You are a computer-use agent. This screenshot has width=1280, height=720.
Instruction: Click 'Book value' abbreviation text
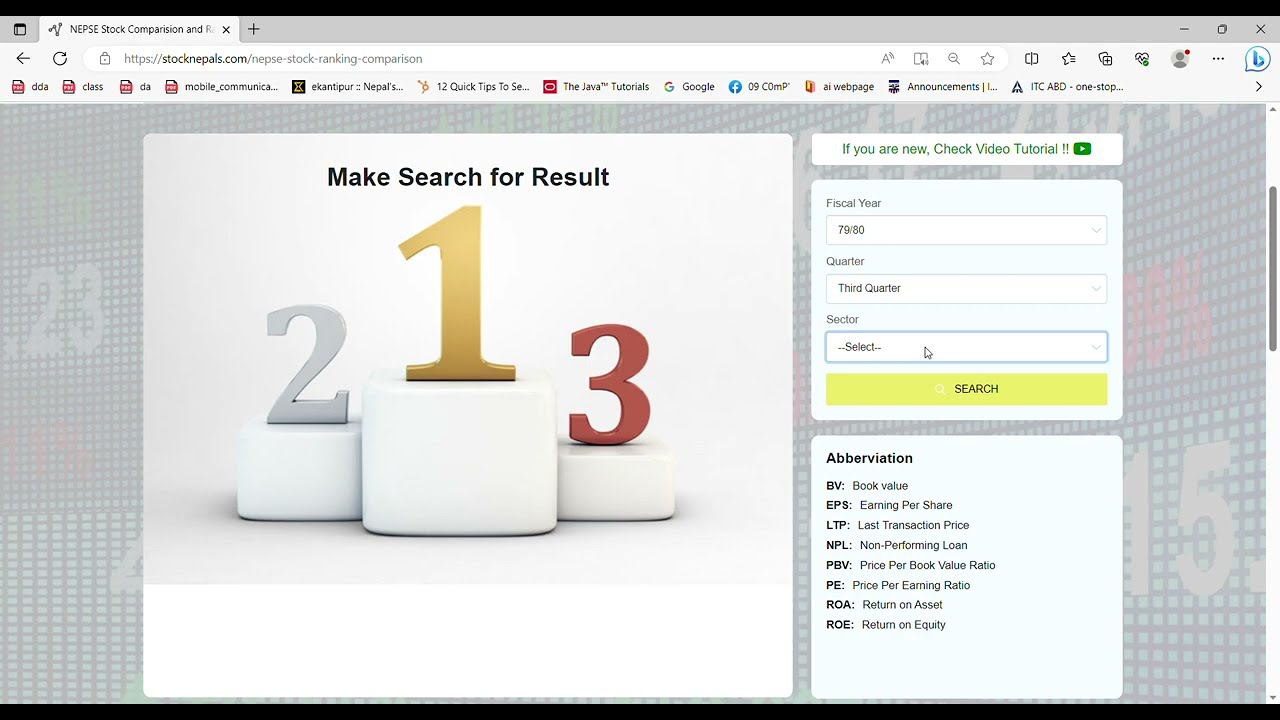coord(880,486)
